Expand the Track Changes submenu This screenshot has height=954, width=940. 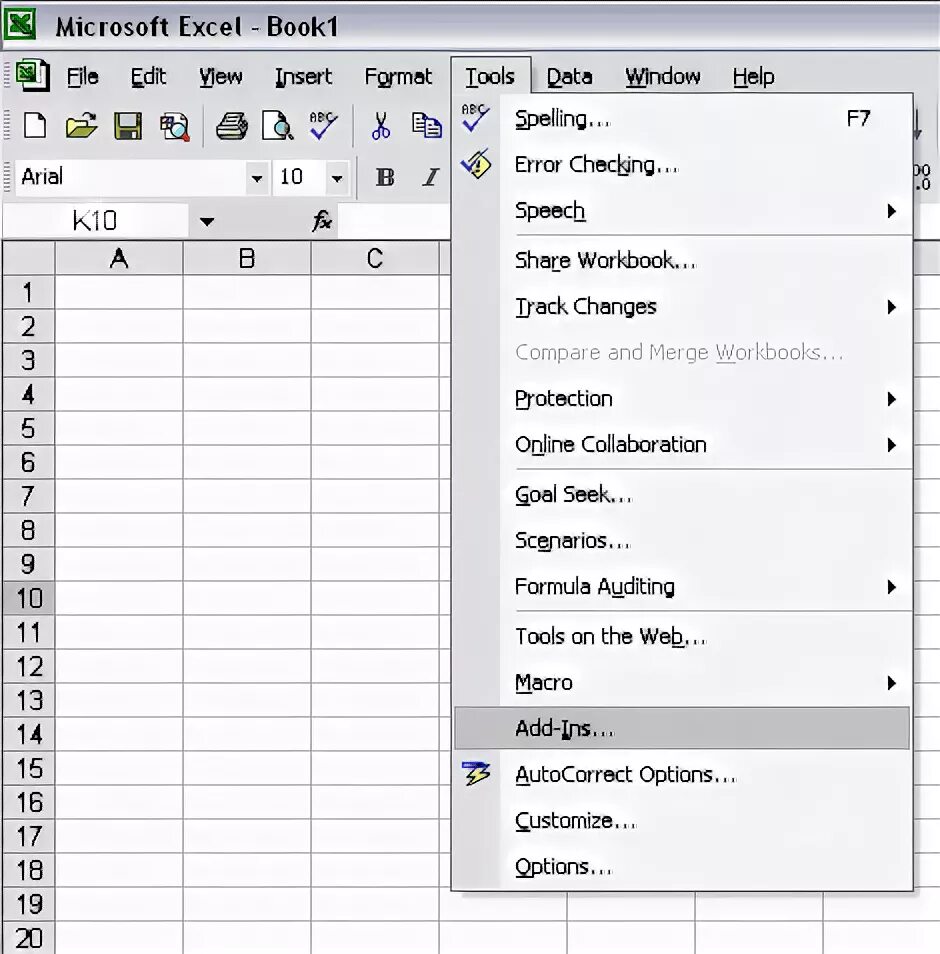click(x=682, y=307)
